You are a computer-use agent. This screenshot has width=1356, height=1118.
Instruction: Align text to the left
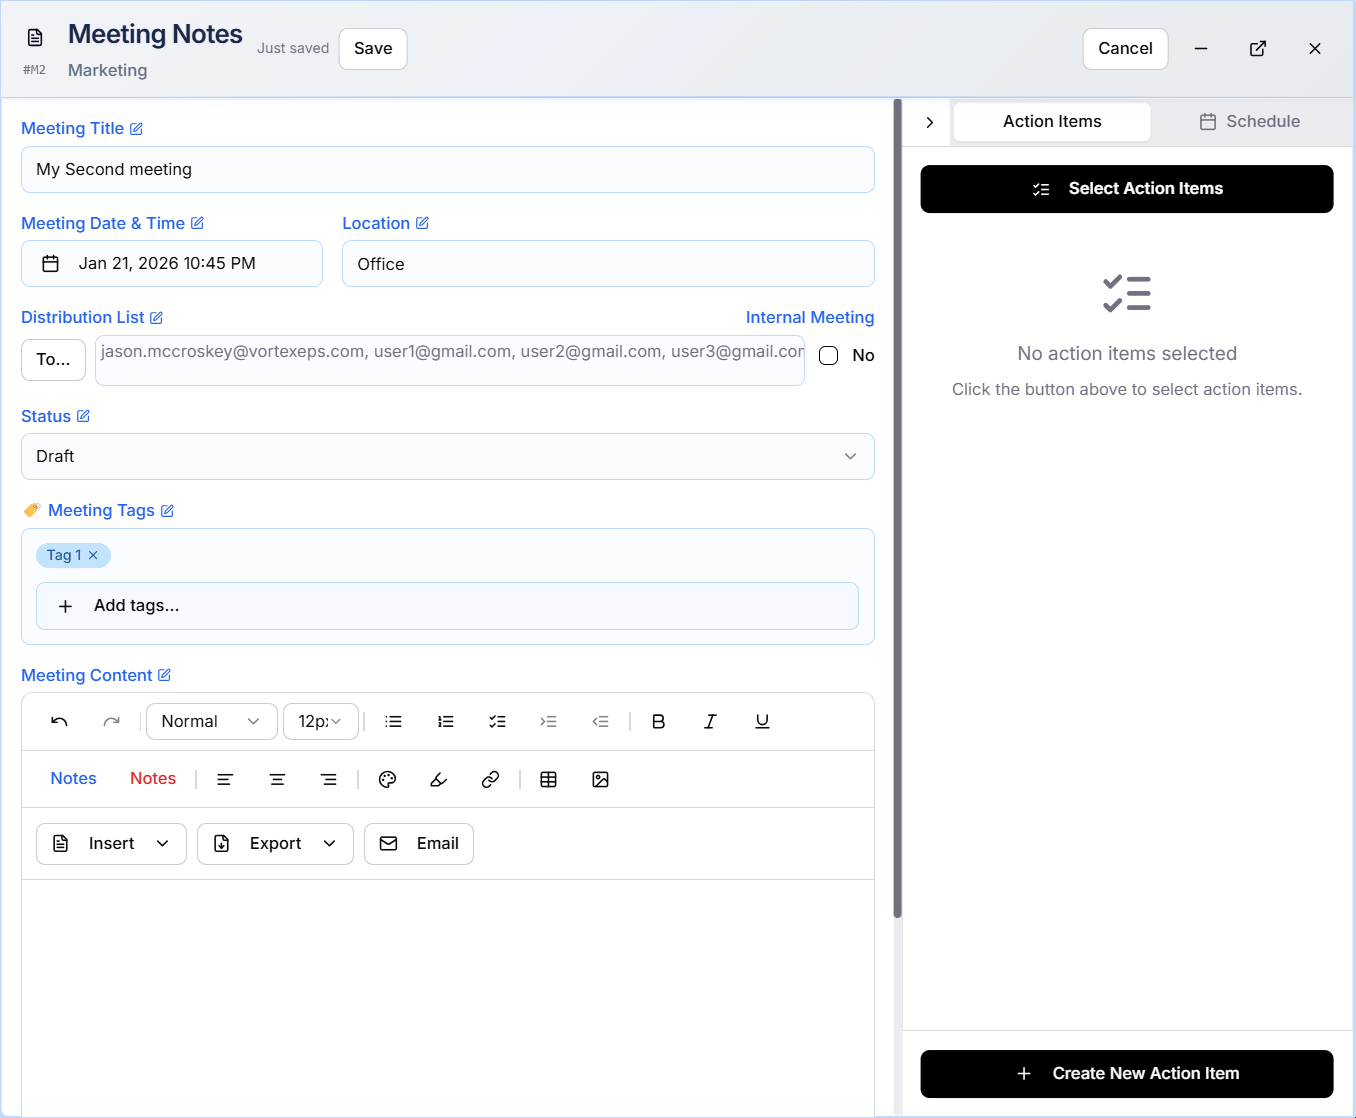click(225, 779)
